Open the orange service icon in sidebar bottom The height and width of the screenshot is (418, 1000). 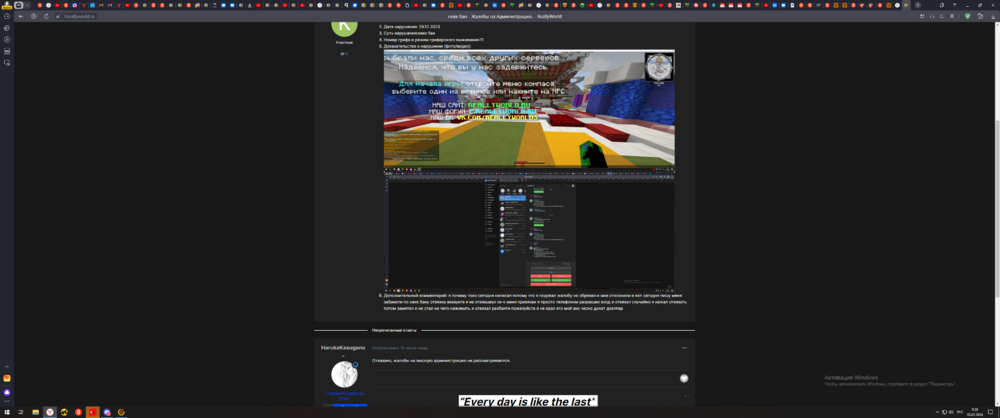7,378
